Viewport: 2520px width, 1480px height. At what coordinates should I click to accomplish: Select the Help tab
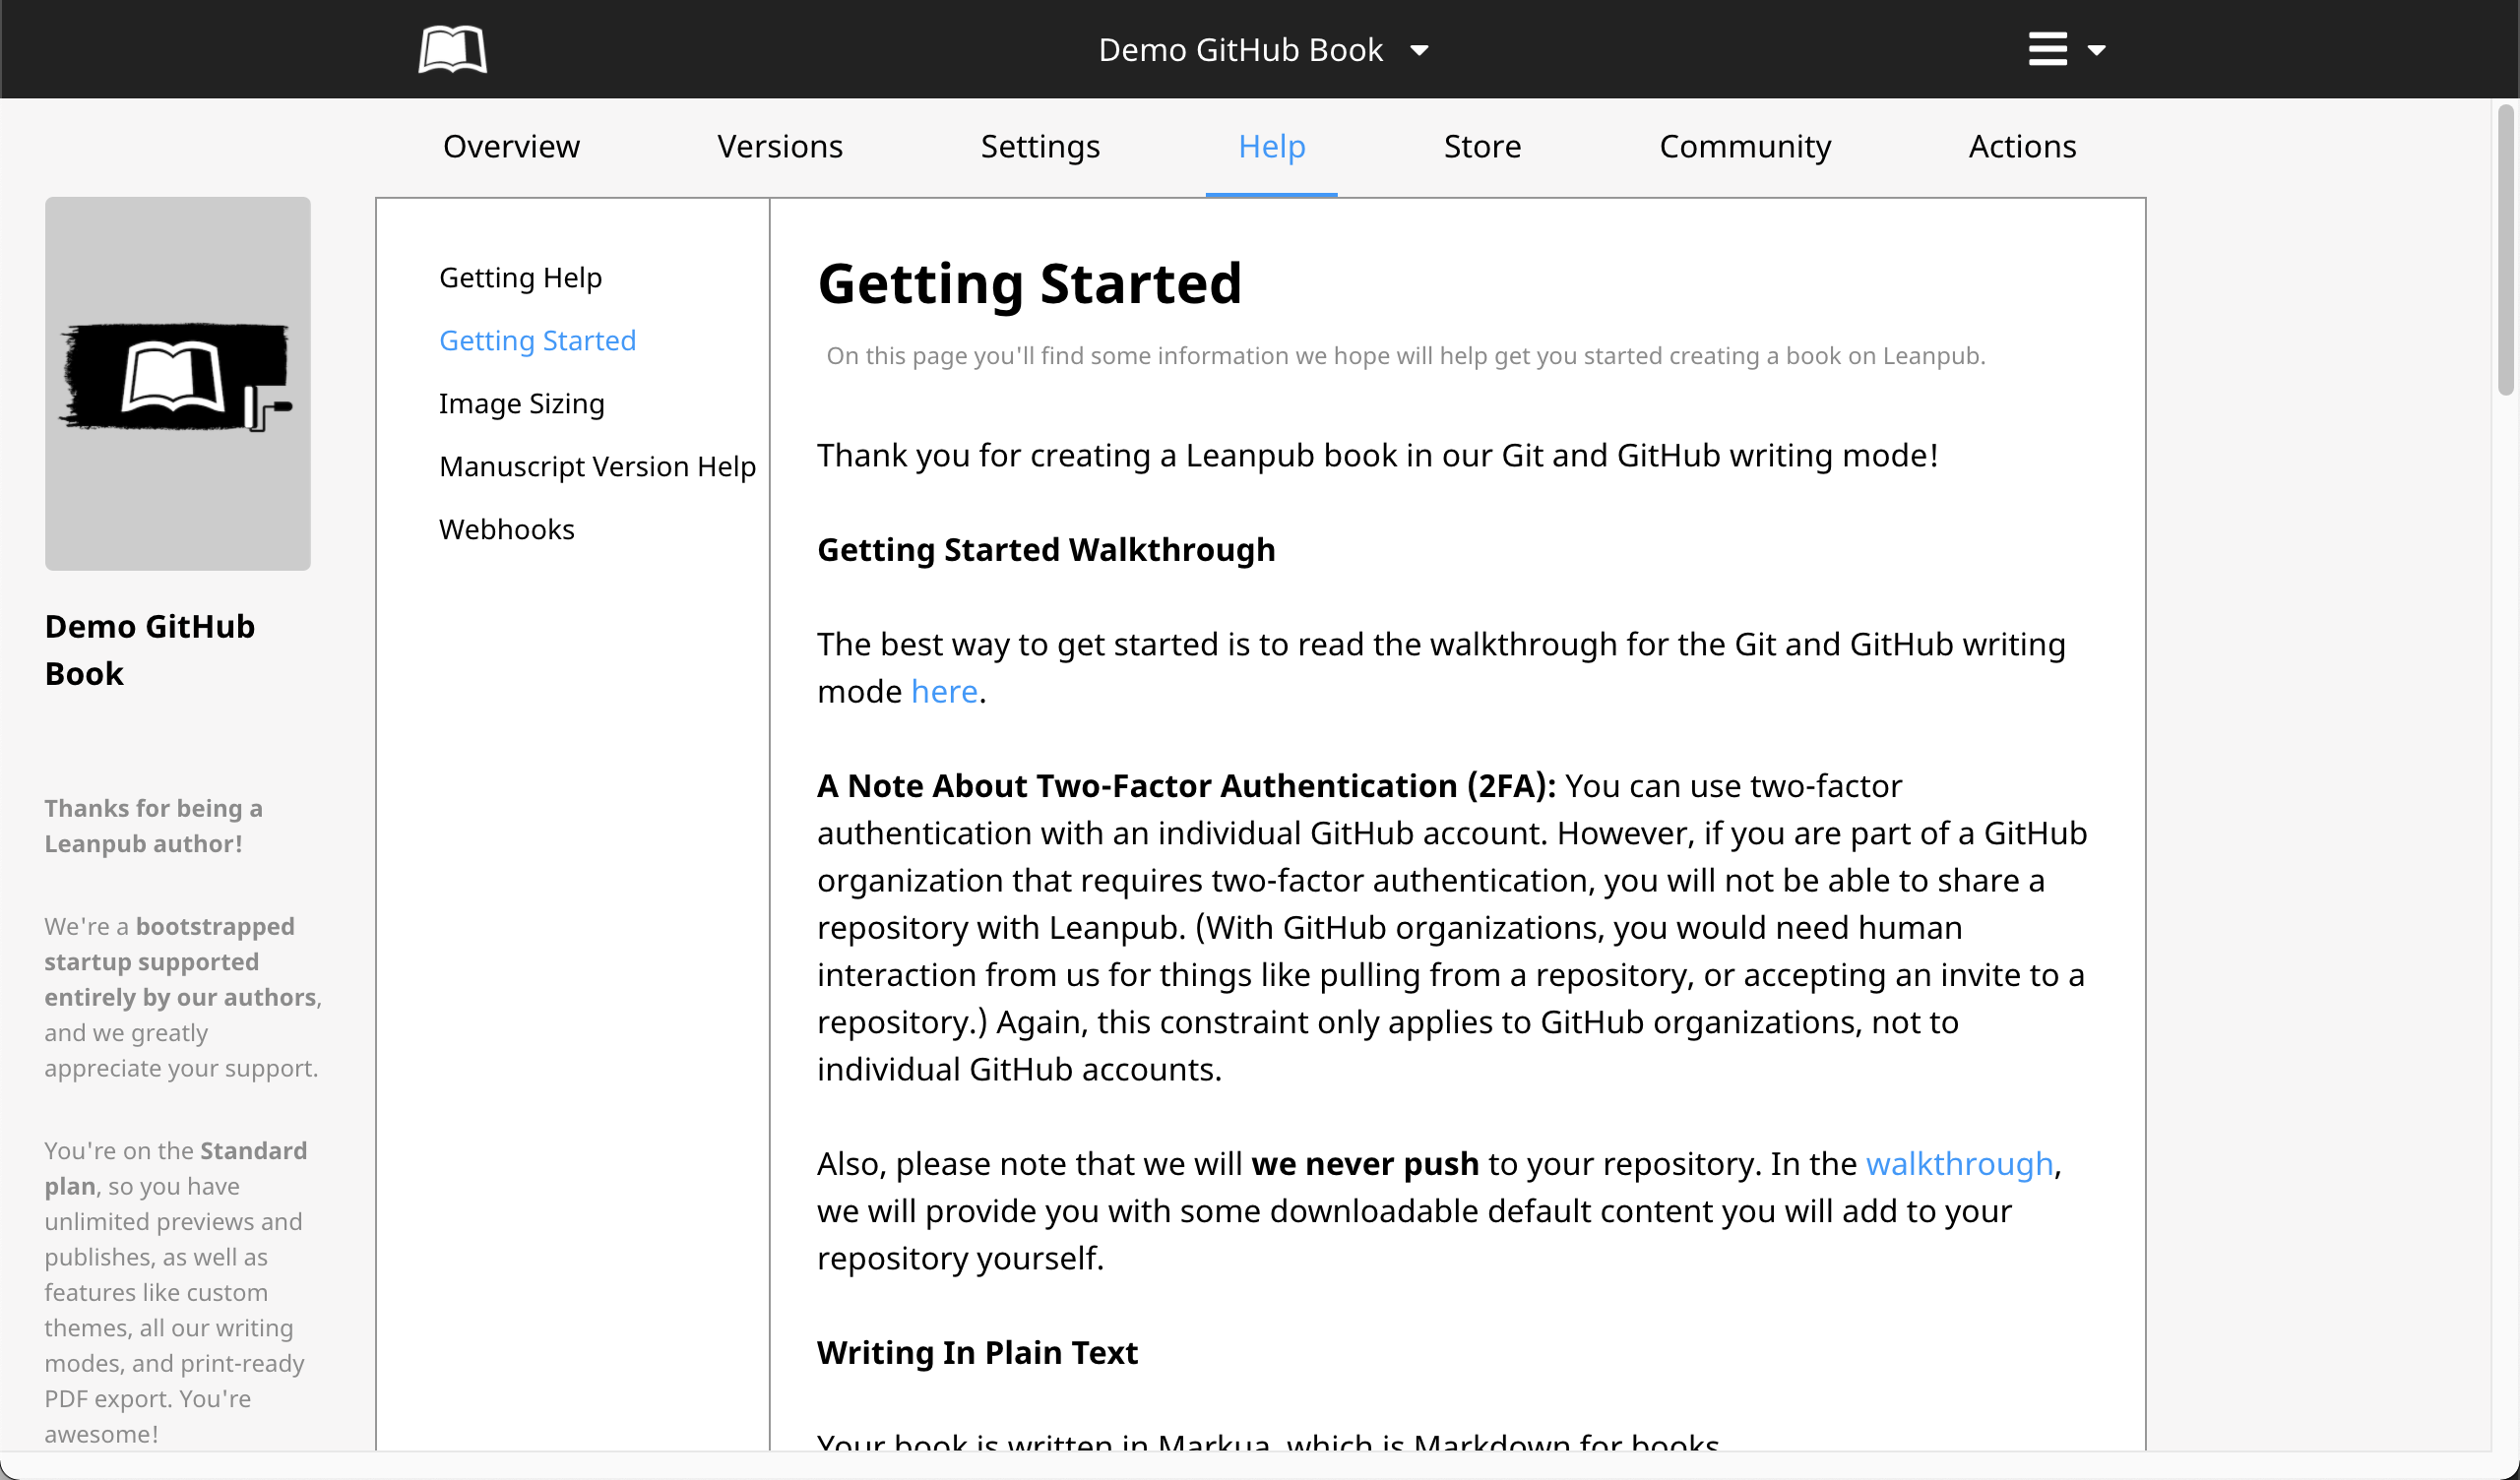pyautogui.click(x=1271, y=146)
